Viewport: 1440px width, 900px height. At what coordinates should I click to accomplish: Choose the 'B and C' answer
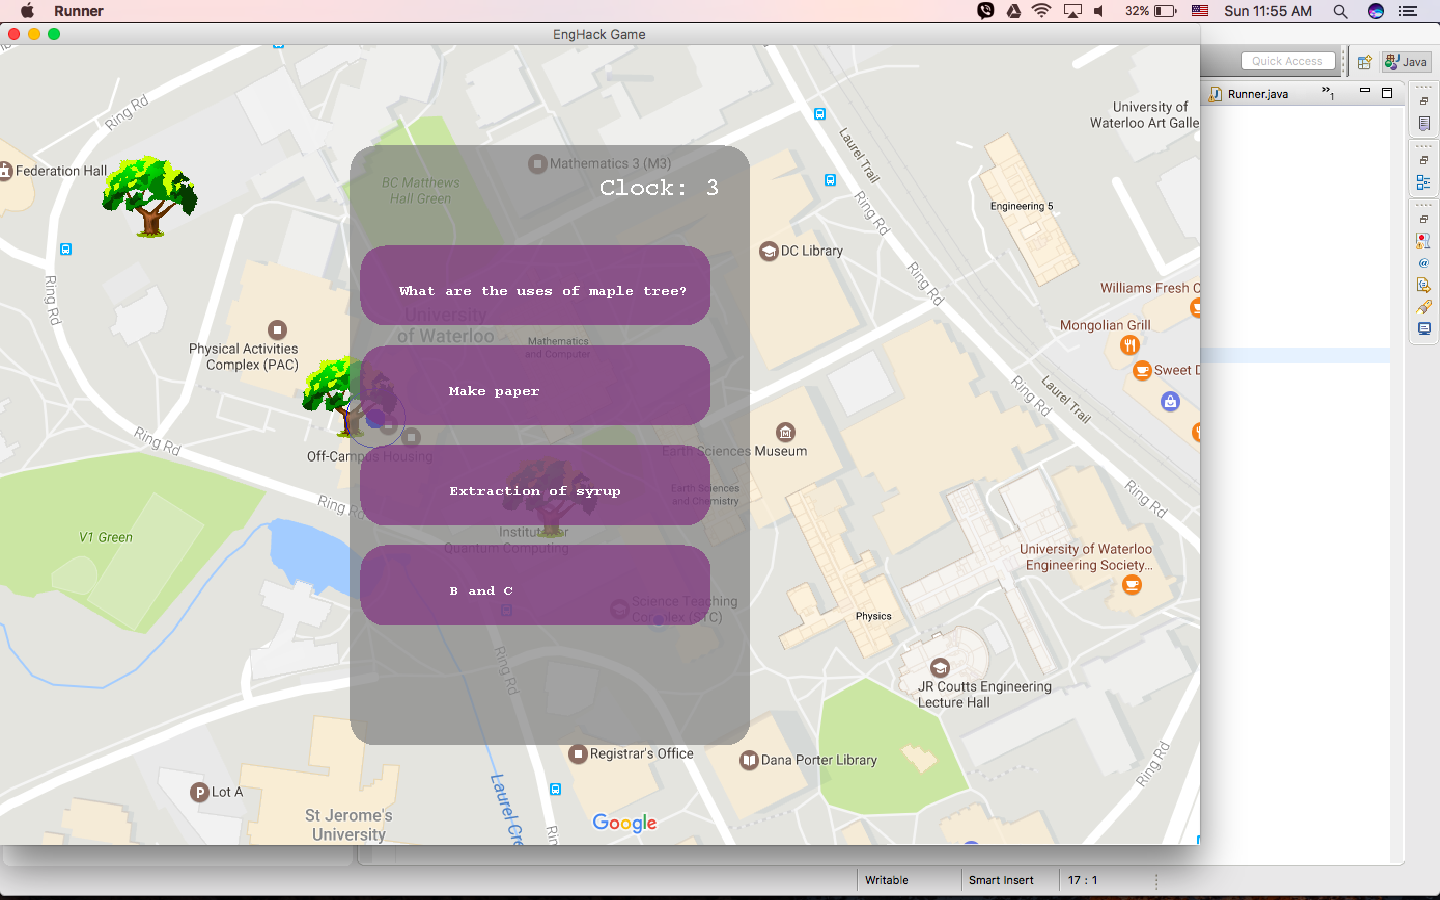point(535,585)
